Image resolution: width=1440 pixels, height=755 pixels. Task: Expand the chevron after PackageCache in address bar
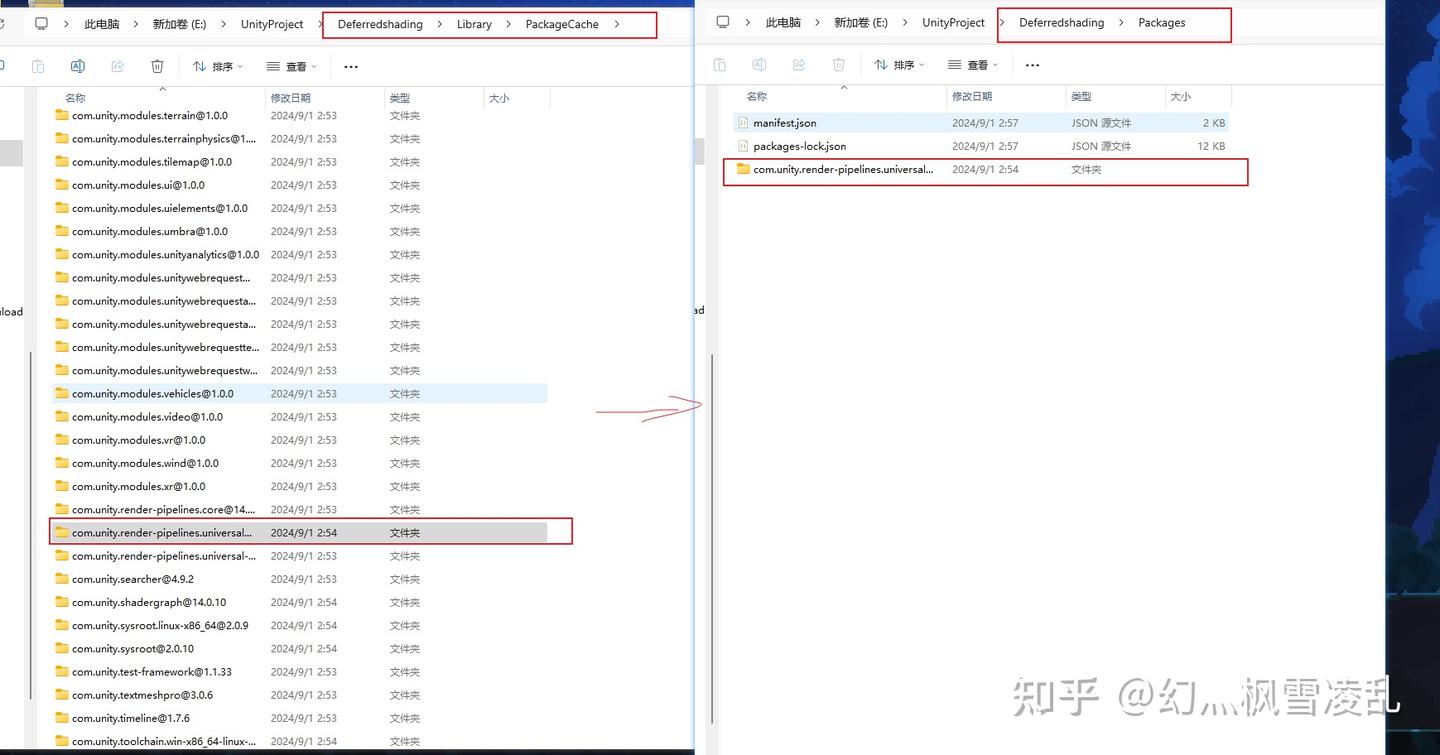[617, 24]
